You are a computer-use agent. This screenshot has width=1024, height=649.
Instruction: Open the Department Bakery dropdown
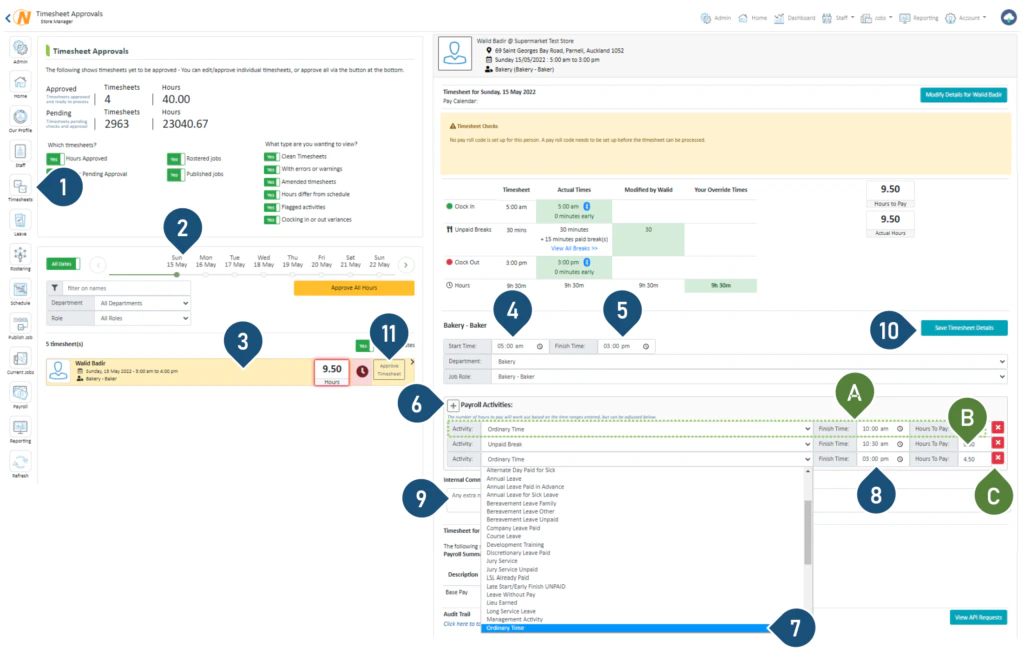click(749, 362)
